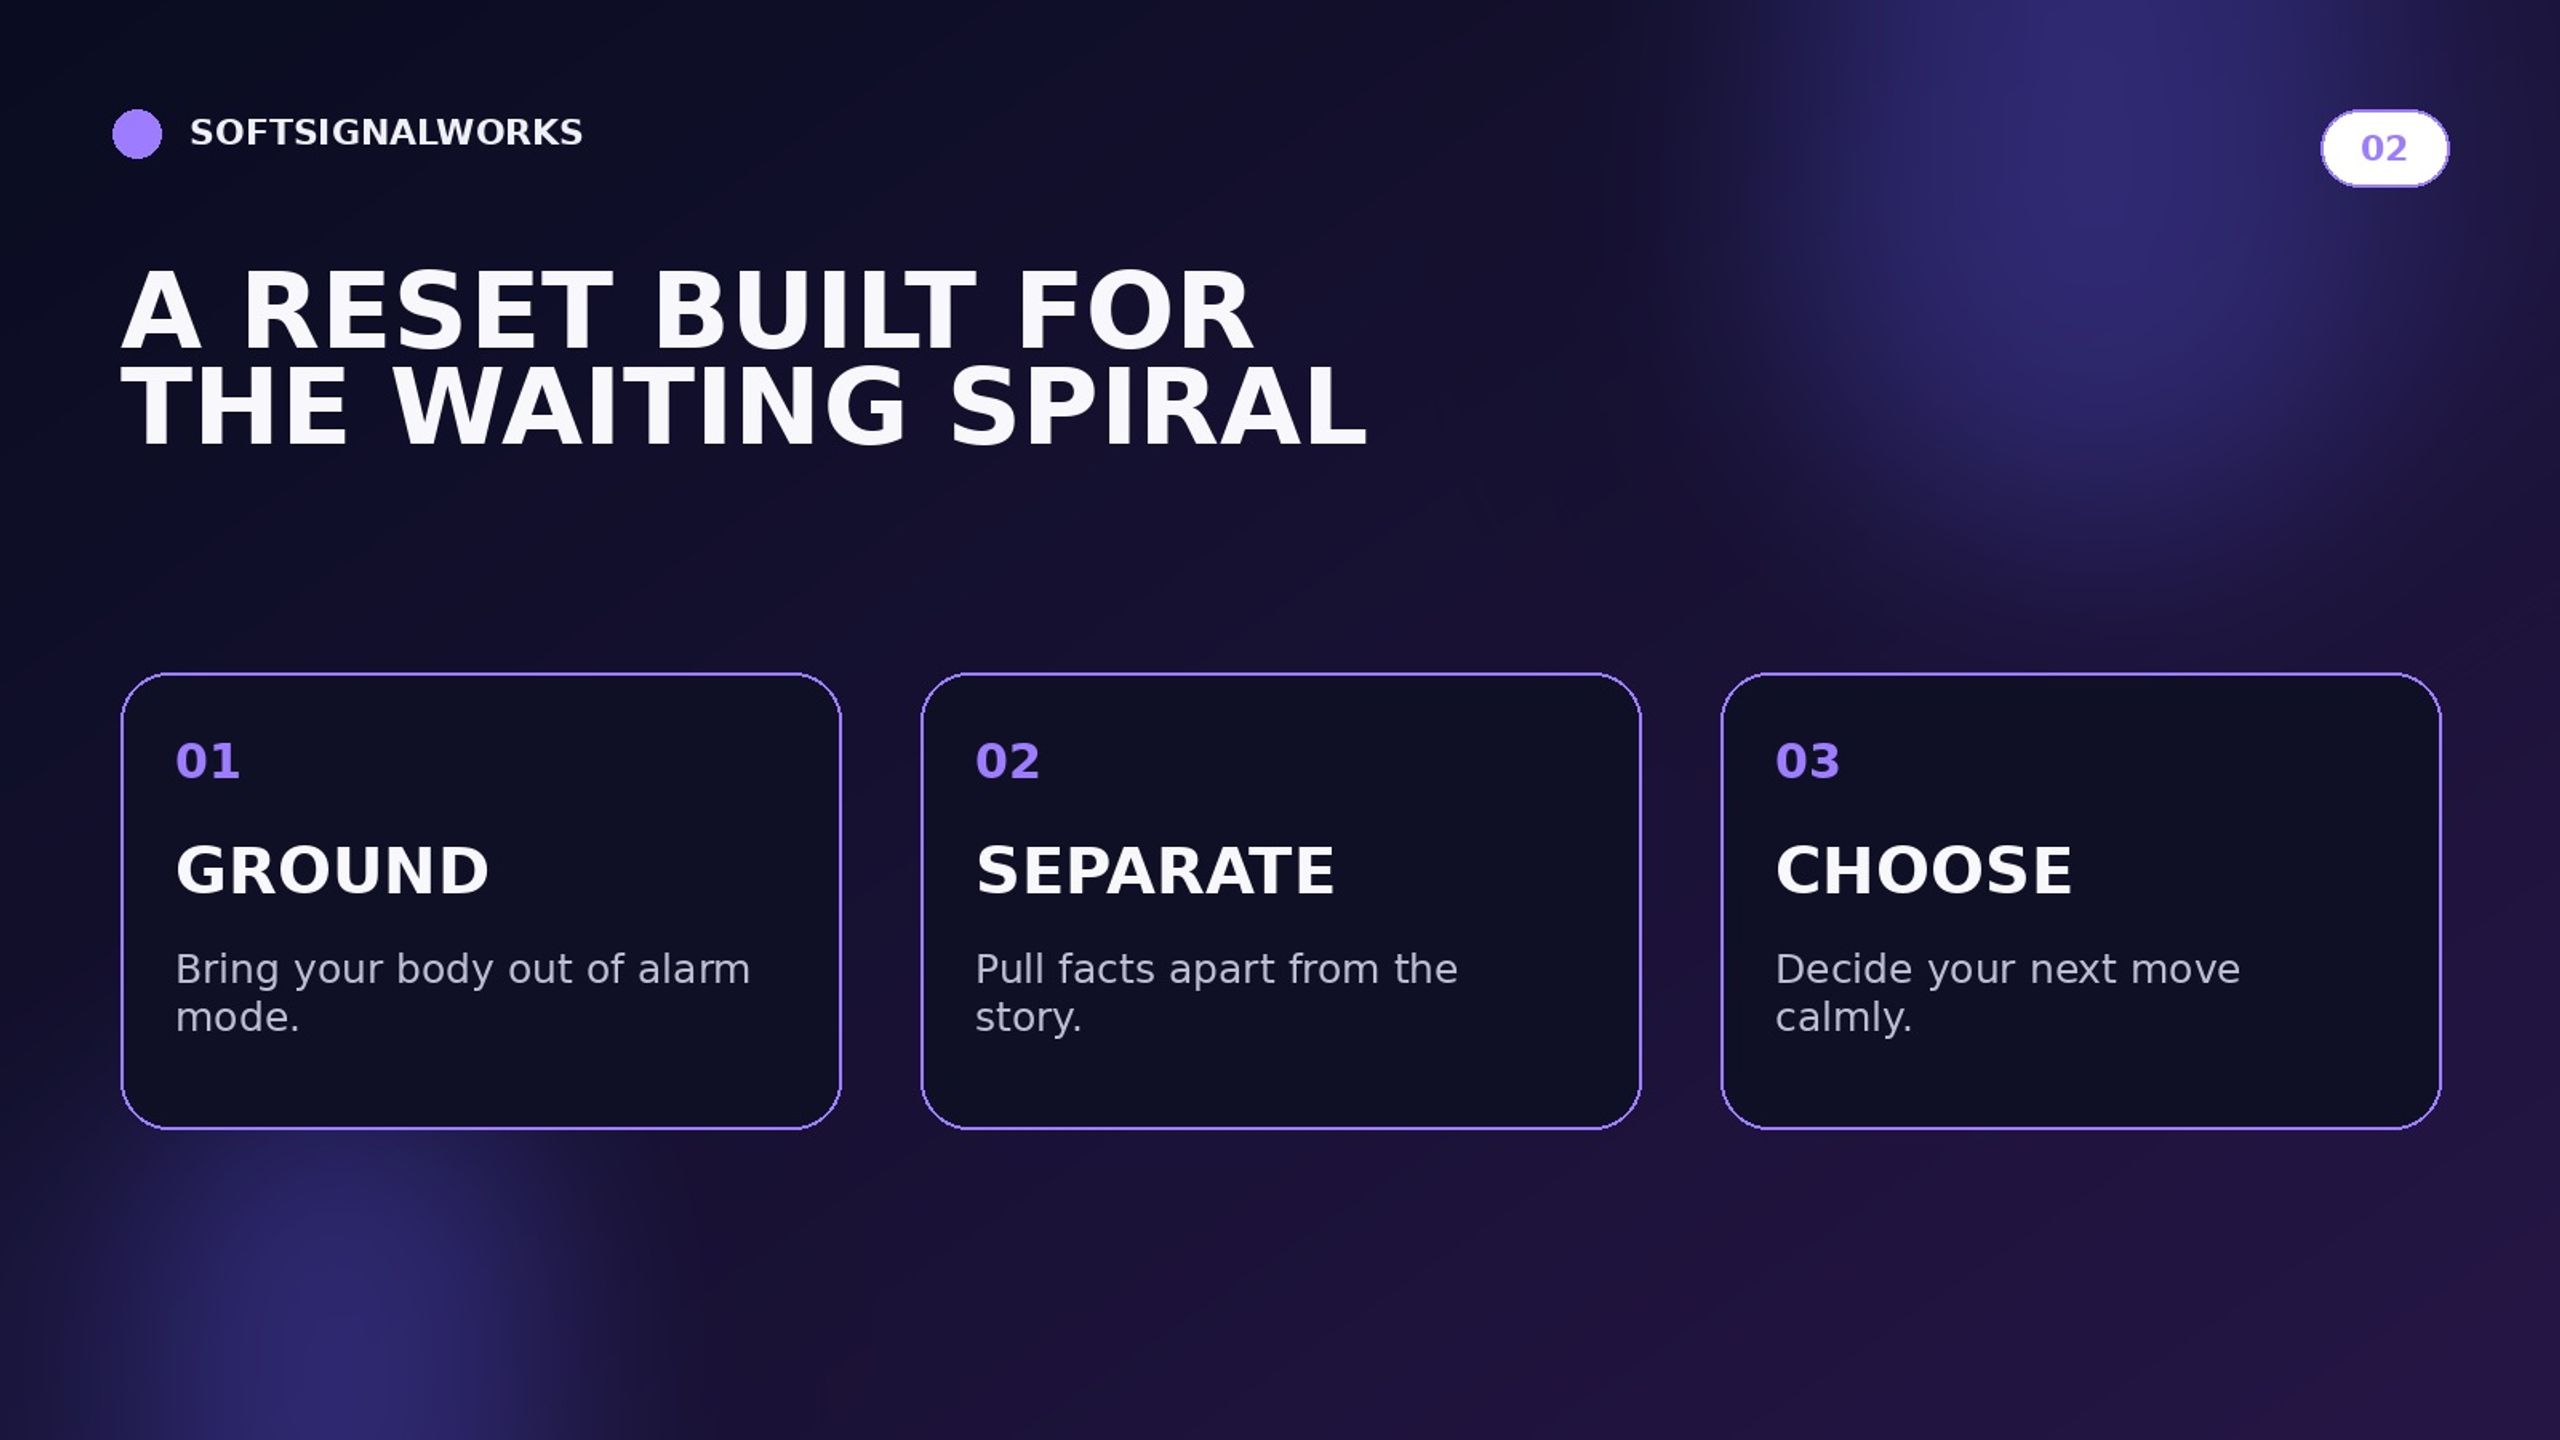Click the 03 number in third card

tap(1807, 761)
